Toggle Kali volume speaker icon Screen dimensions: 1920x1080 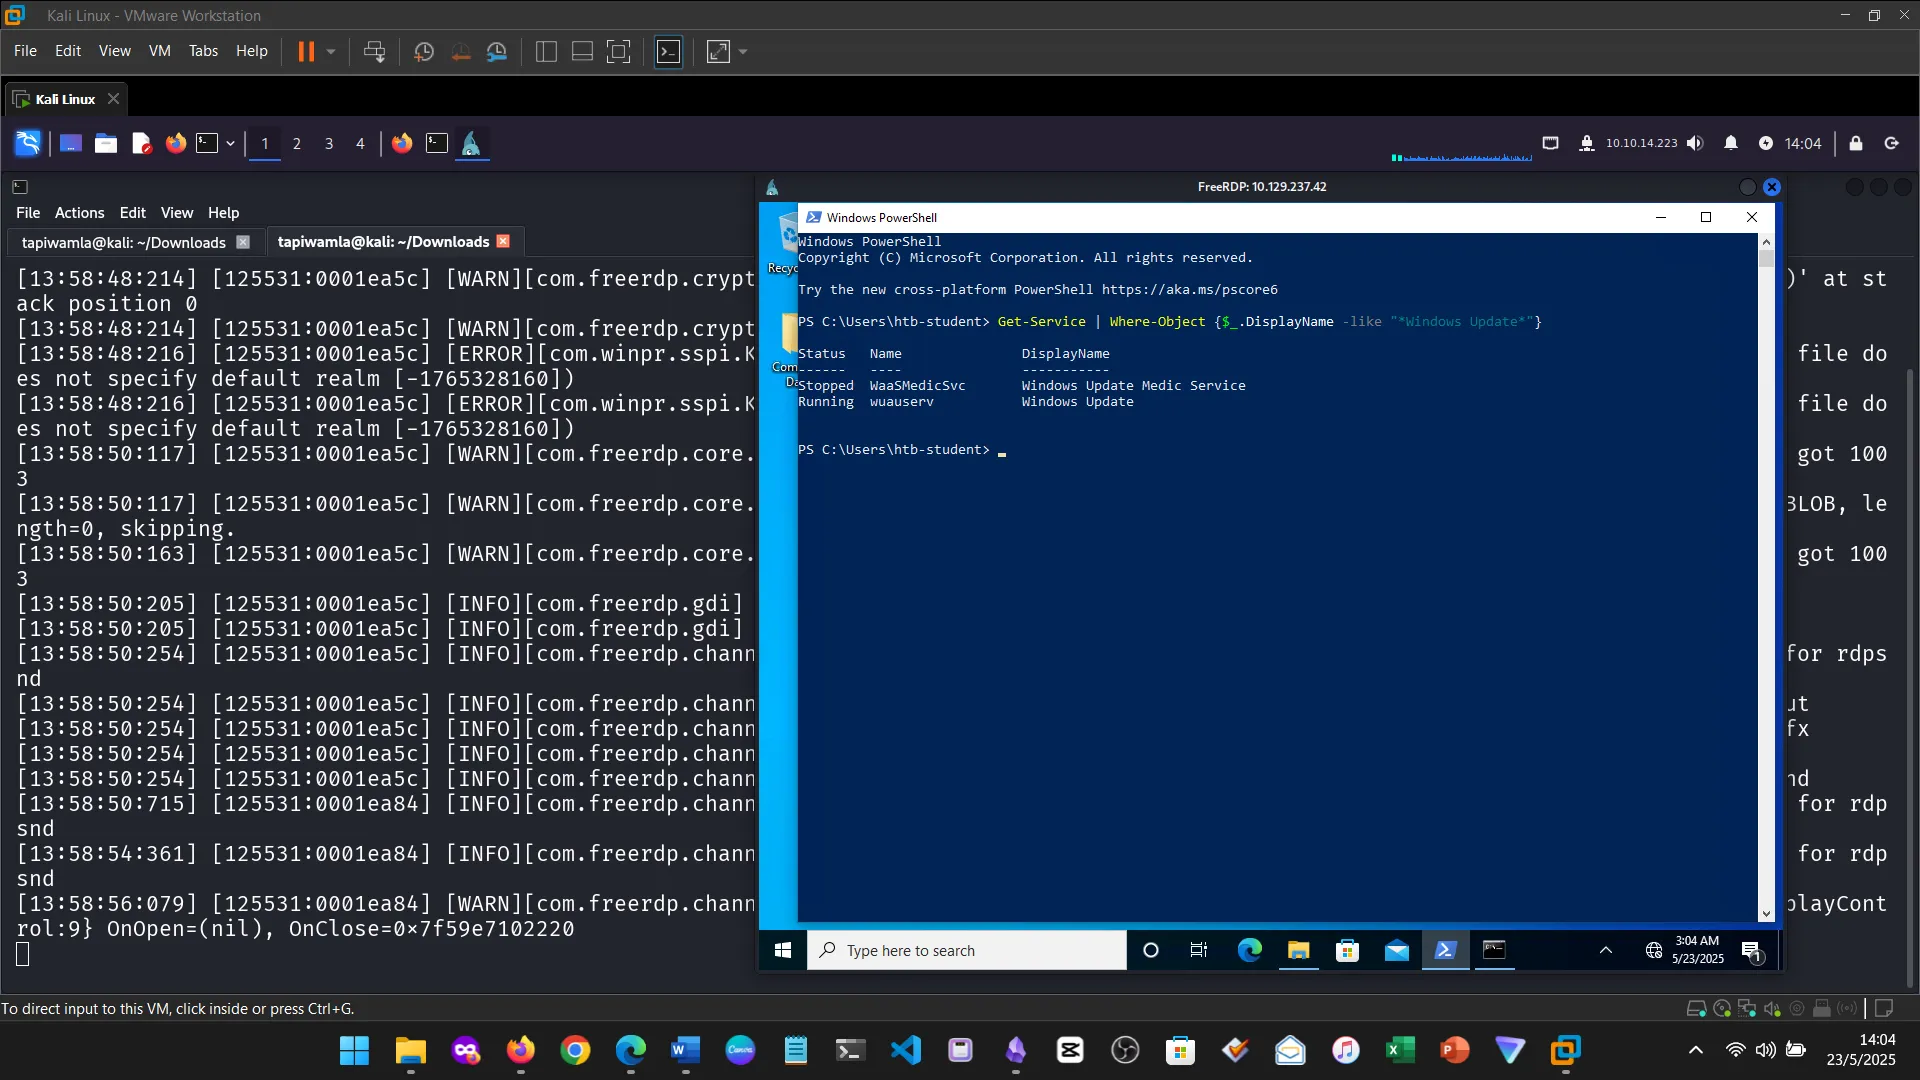point(1695,143)
